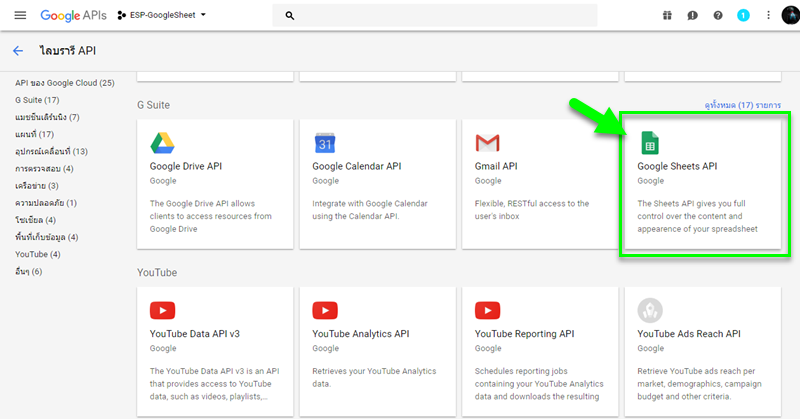Click the green Google Sheets icon
Image resolution: width=800 pixels, height=419 pixels.
tap(650, 143)
